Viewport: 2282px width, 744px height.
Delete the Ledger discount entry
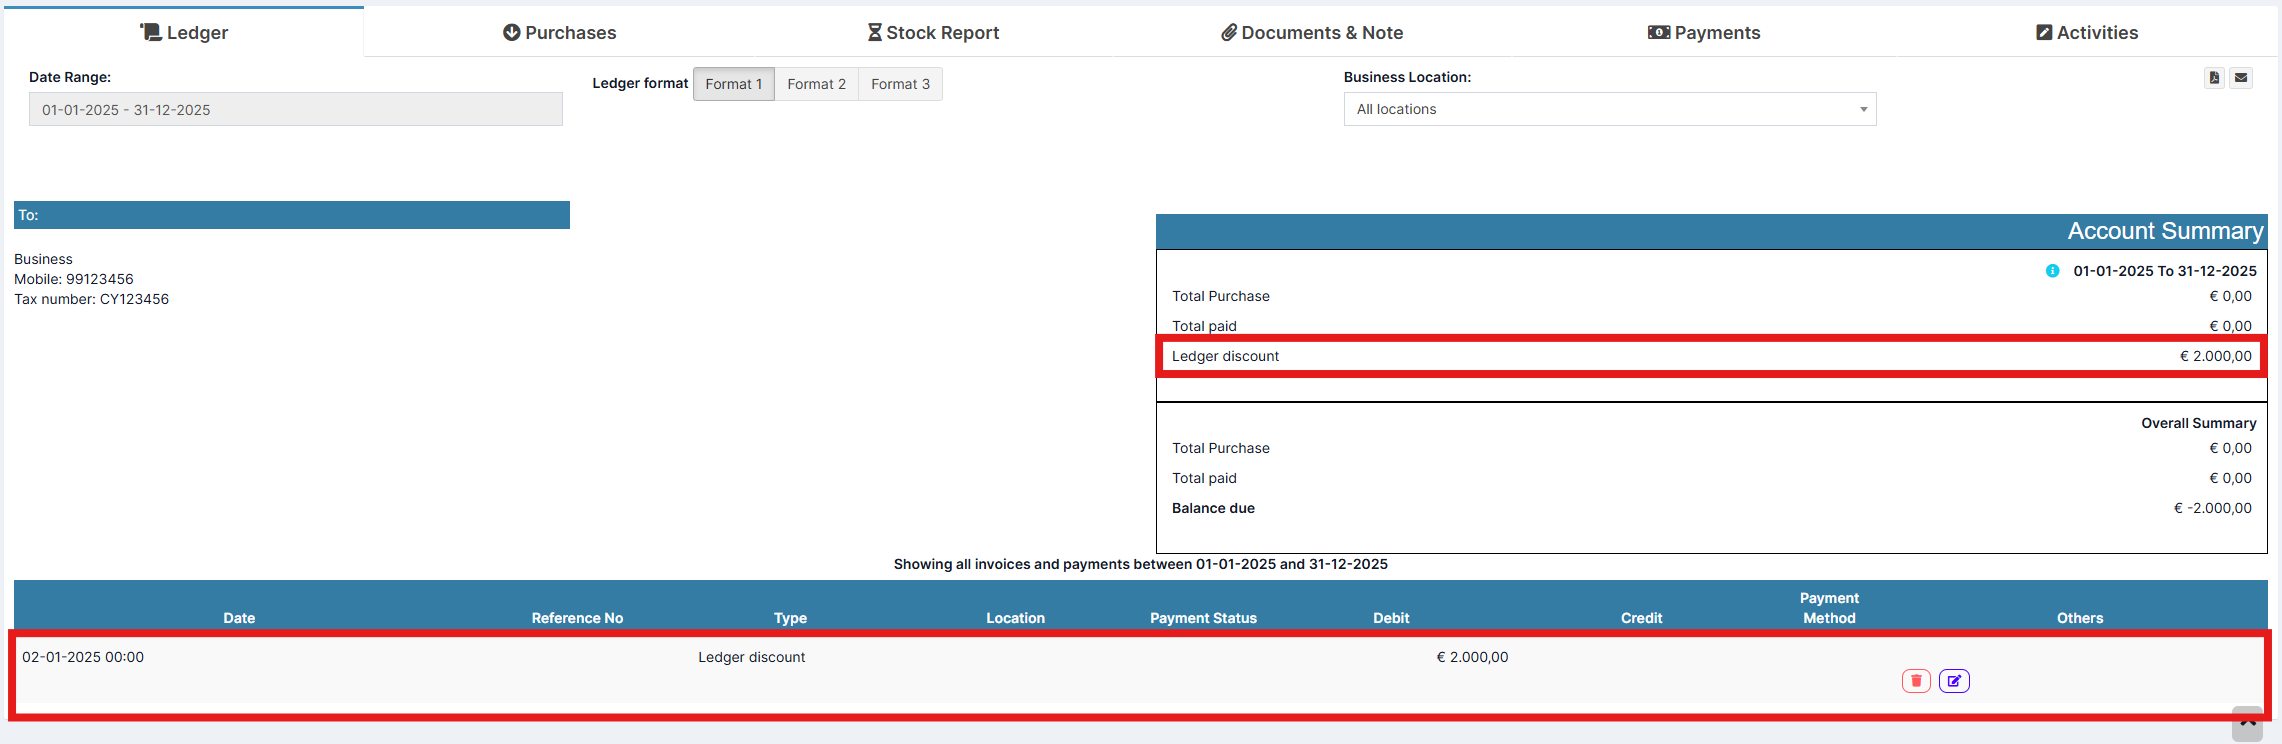[x=1915, y=681]
